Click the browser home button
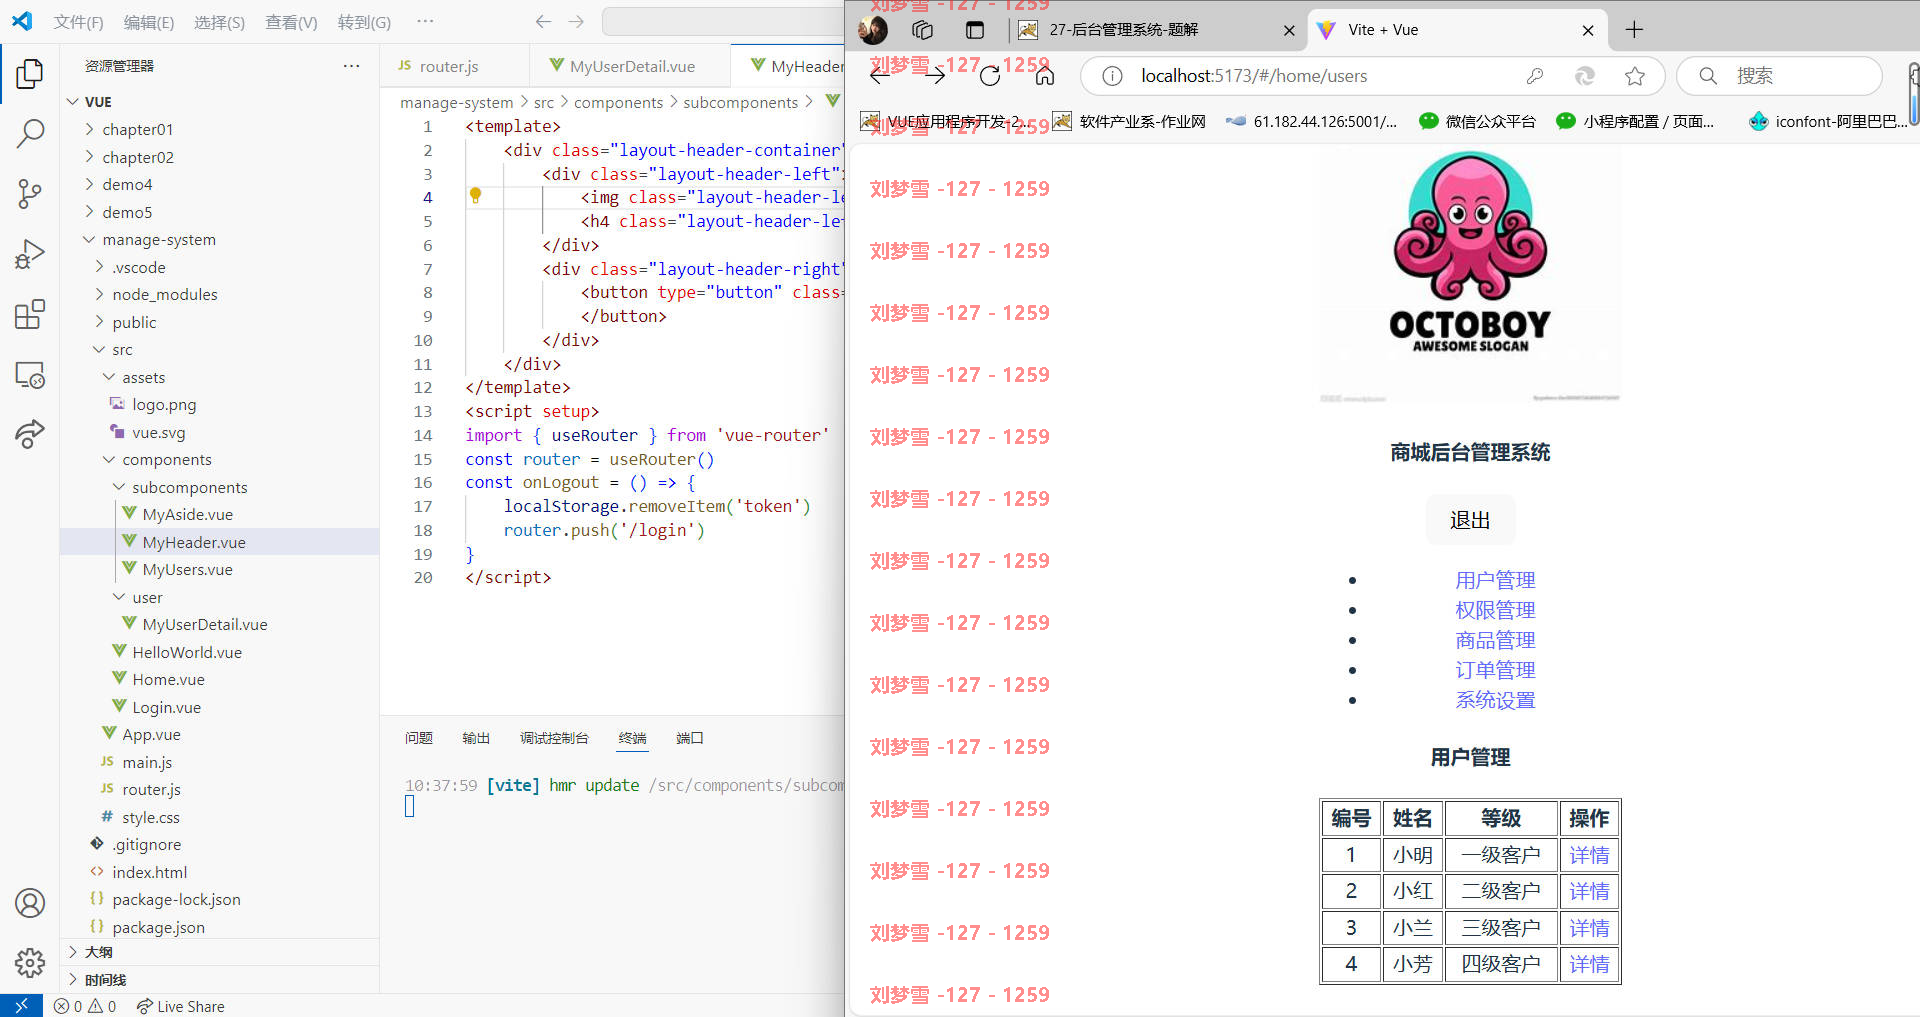 click(x=1045, y=76)
